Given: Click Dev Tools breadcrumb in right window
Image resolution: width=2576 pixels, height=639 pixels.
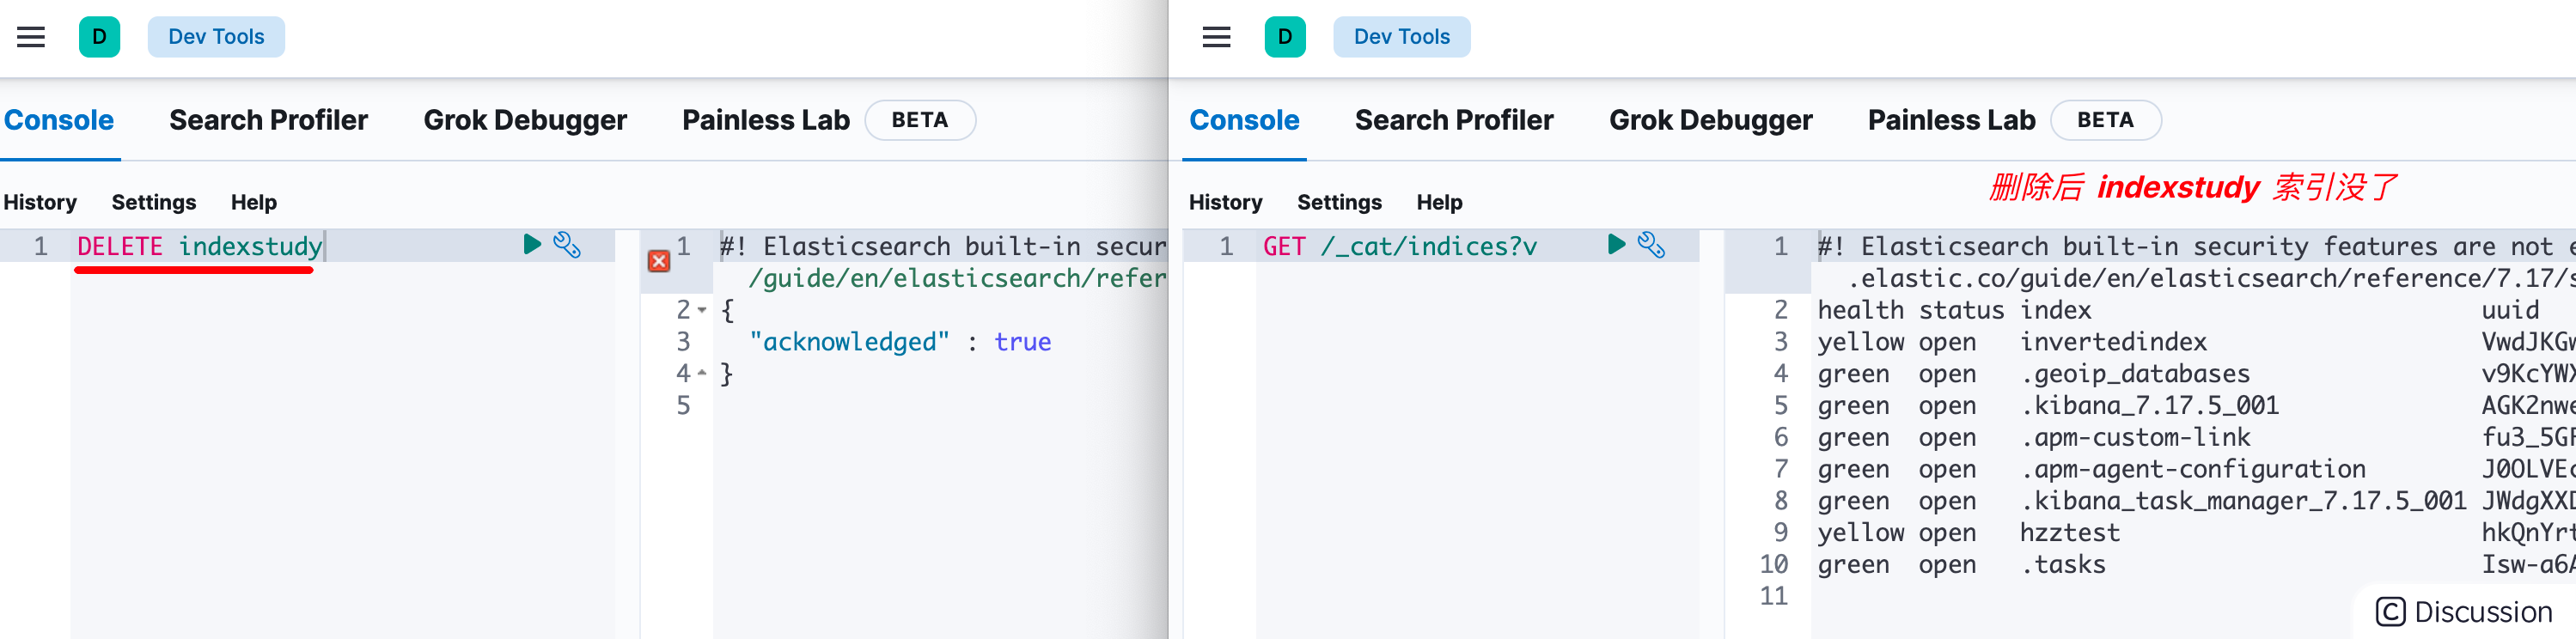Looking at the screenshot, I should [1401, 37].
